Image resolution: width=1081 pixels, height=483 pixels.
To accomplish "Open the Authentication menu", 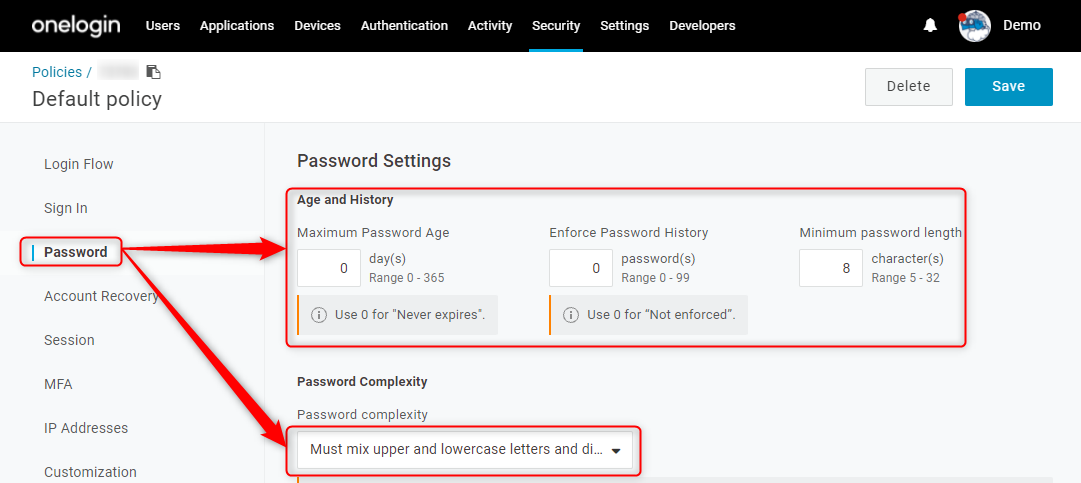I will (x=404, y=26).
